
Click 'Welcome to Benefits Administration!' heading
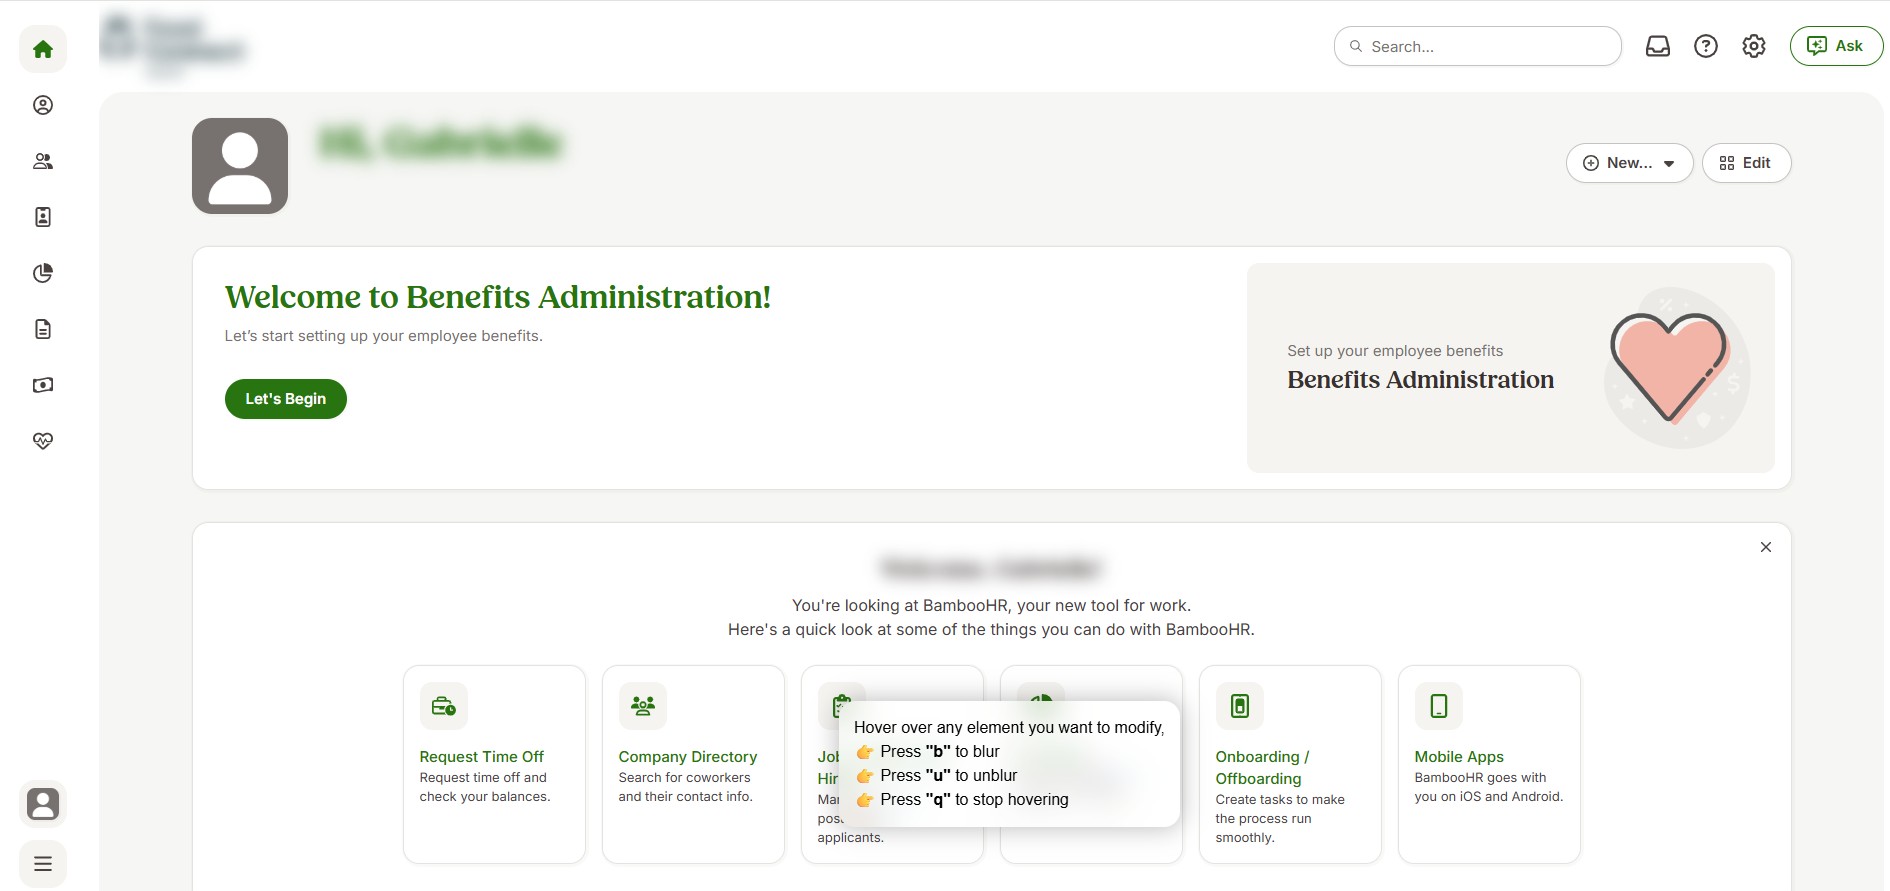[x=498, y=297]
